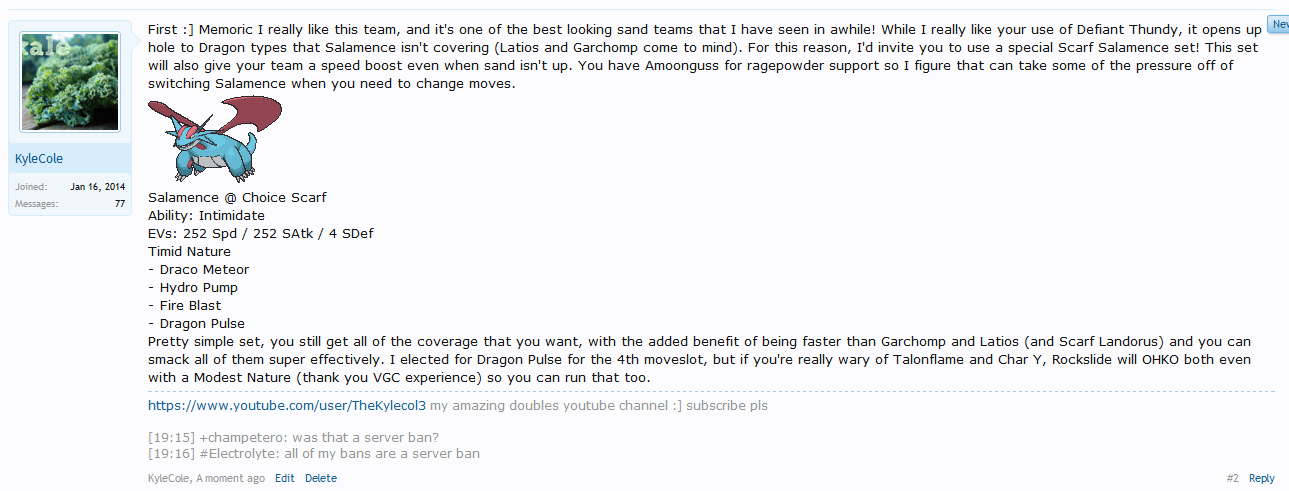The image size is (1289, 491).
Task: Click the 'Draco Meteor' move line
Action: 198,270
